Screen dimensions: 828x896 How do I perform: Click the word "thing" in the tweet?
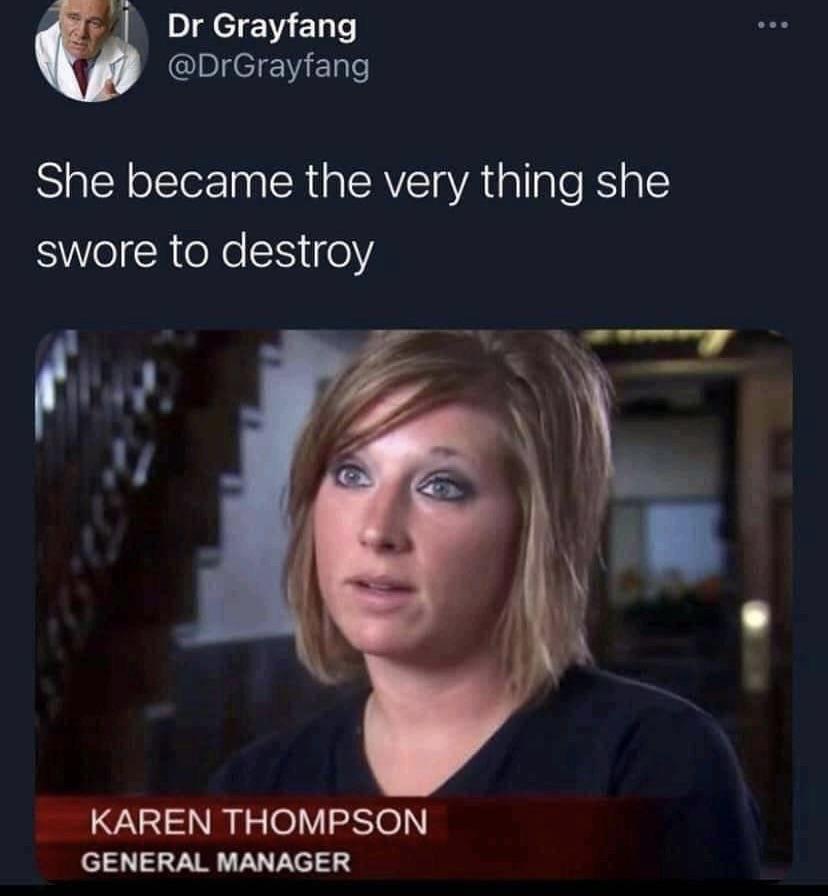532,182
